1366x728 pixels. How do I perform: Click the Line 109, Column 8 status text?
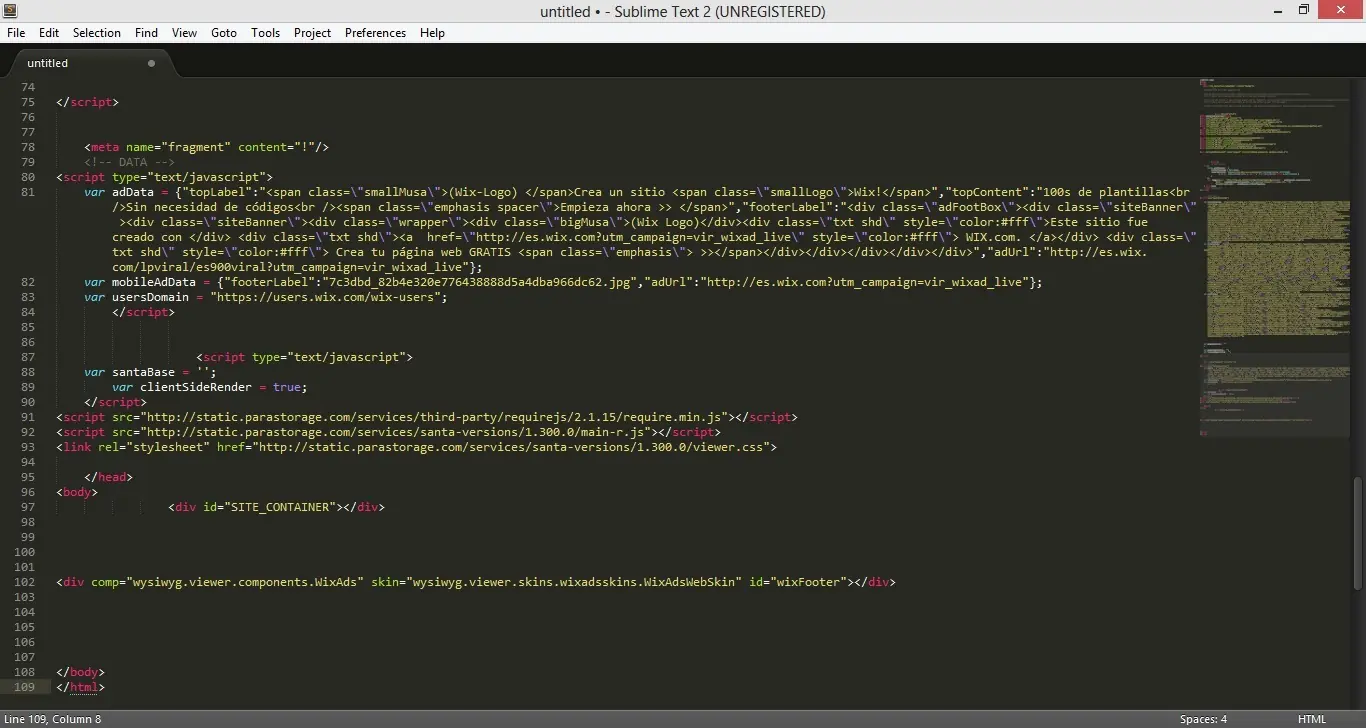tap(53, 719)
